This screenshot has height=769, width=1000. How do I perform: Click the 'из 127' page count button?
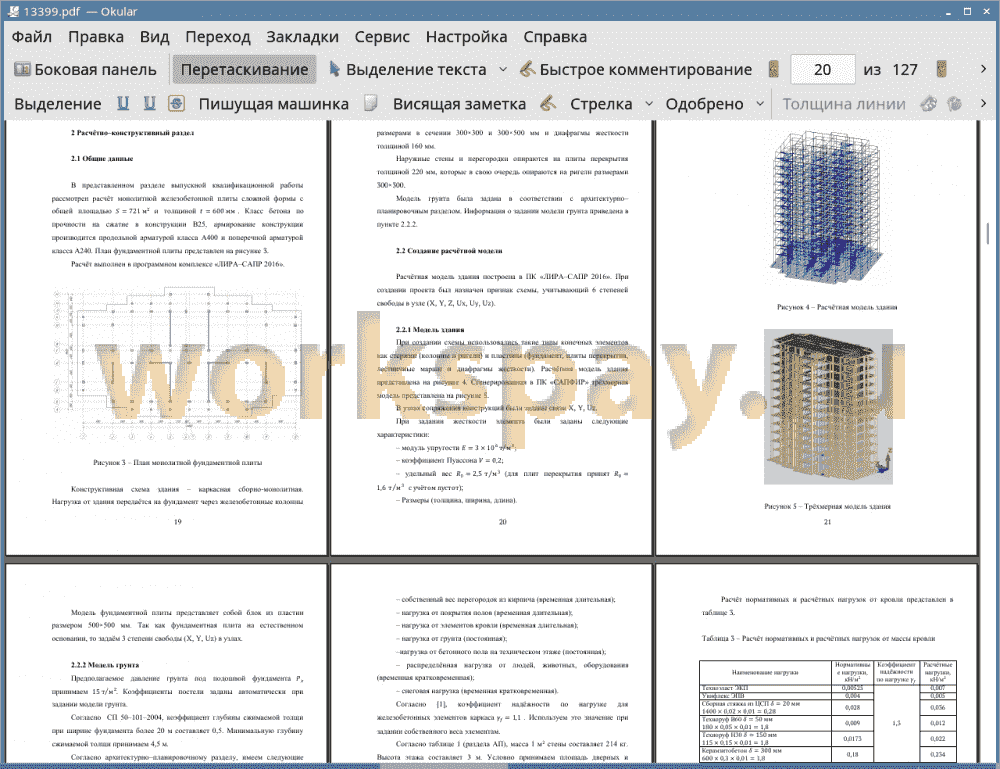click(x=890, y=70)
